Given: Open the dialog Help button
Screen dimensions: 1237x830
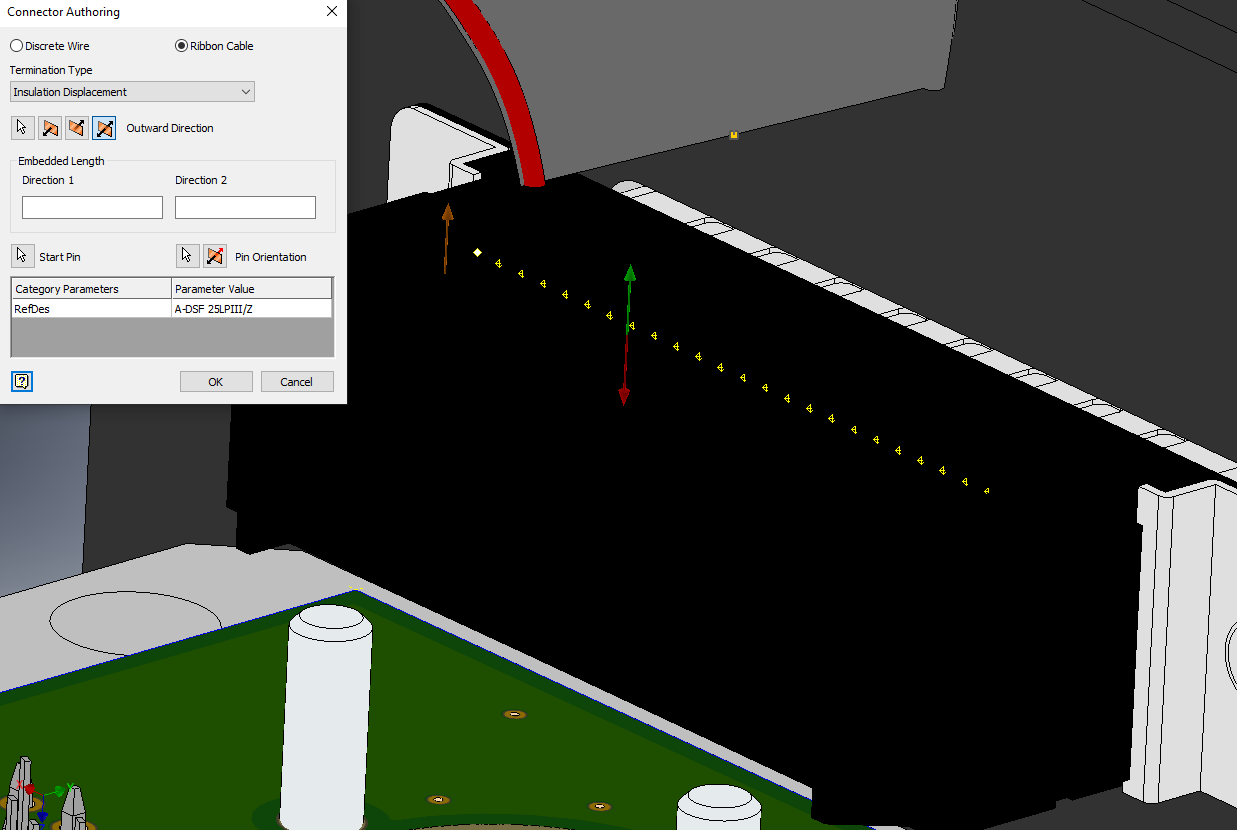Looking at the screenshot, I should [x=21, y=381].
